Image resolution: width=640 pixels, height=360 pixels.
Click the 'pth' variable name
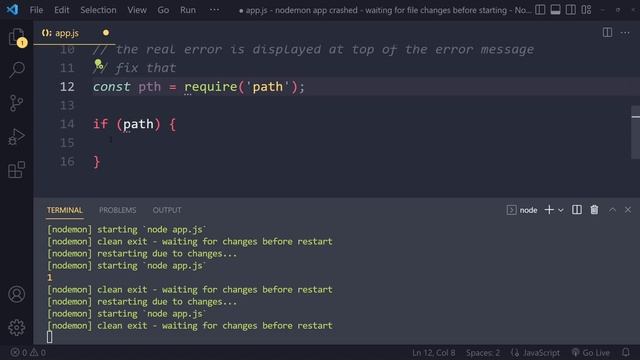coord(149,87)
